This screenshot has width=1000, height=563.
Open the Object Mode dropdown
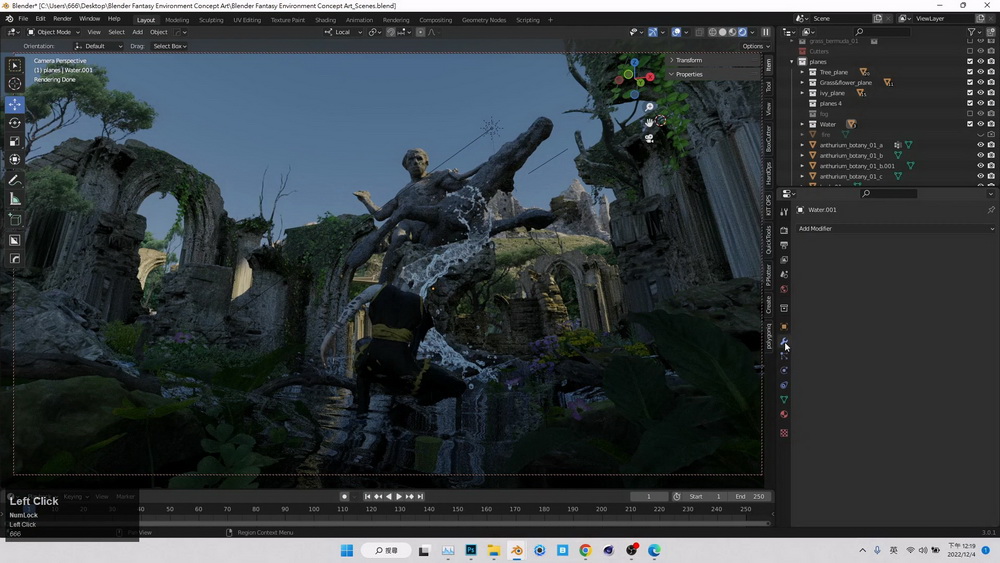(x=54, y=32)
